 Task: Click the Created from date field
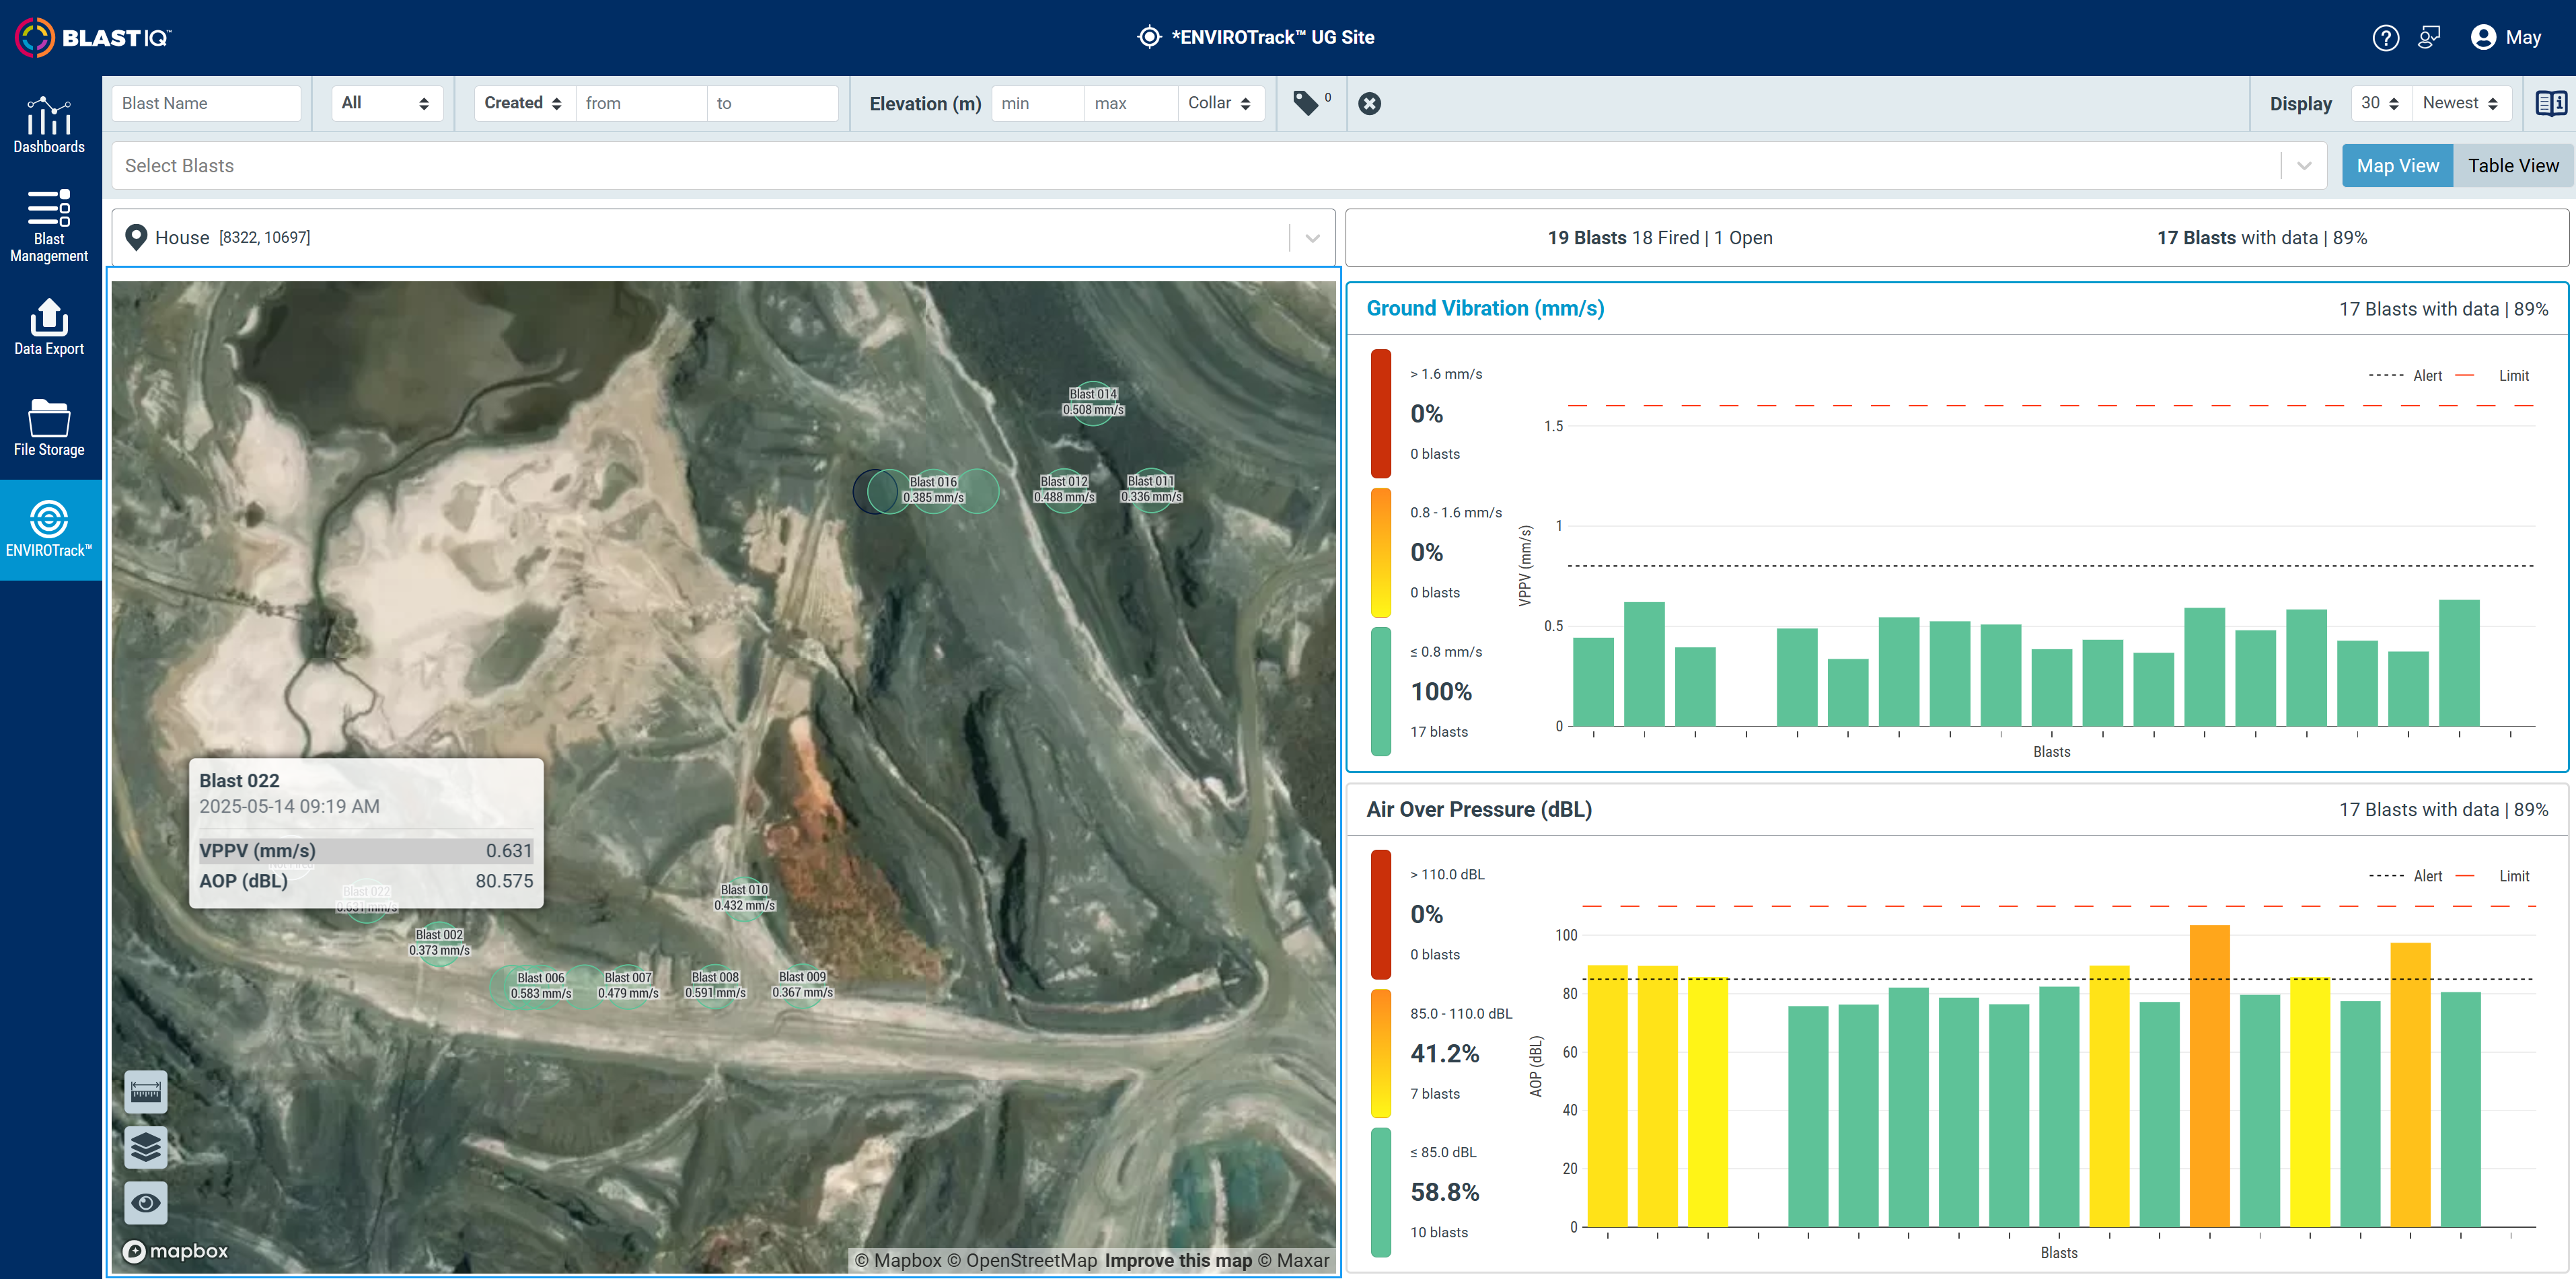coord(640,103)
